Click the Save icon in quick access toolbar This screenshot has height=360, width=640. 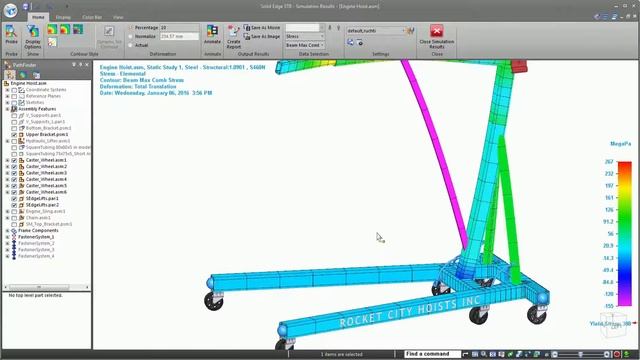click(25, 6)
